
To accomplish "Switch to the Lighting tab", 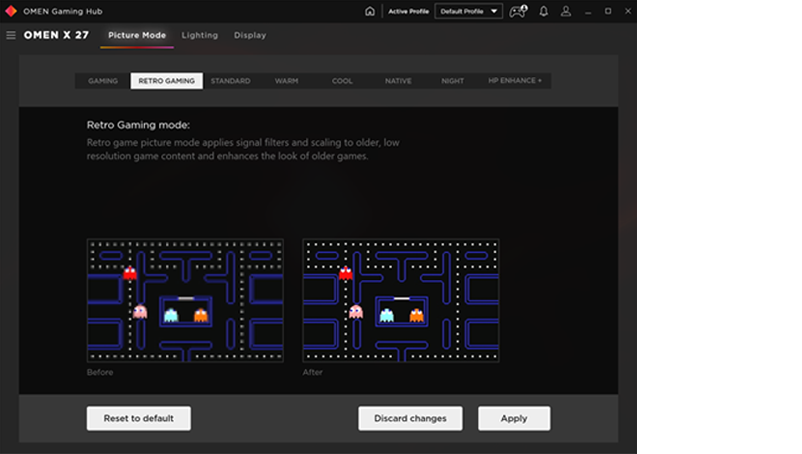I will coord(199,35).
